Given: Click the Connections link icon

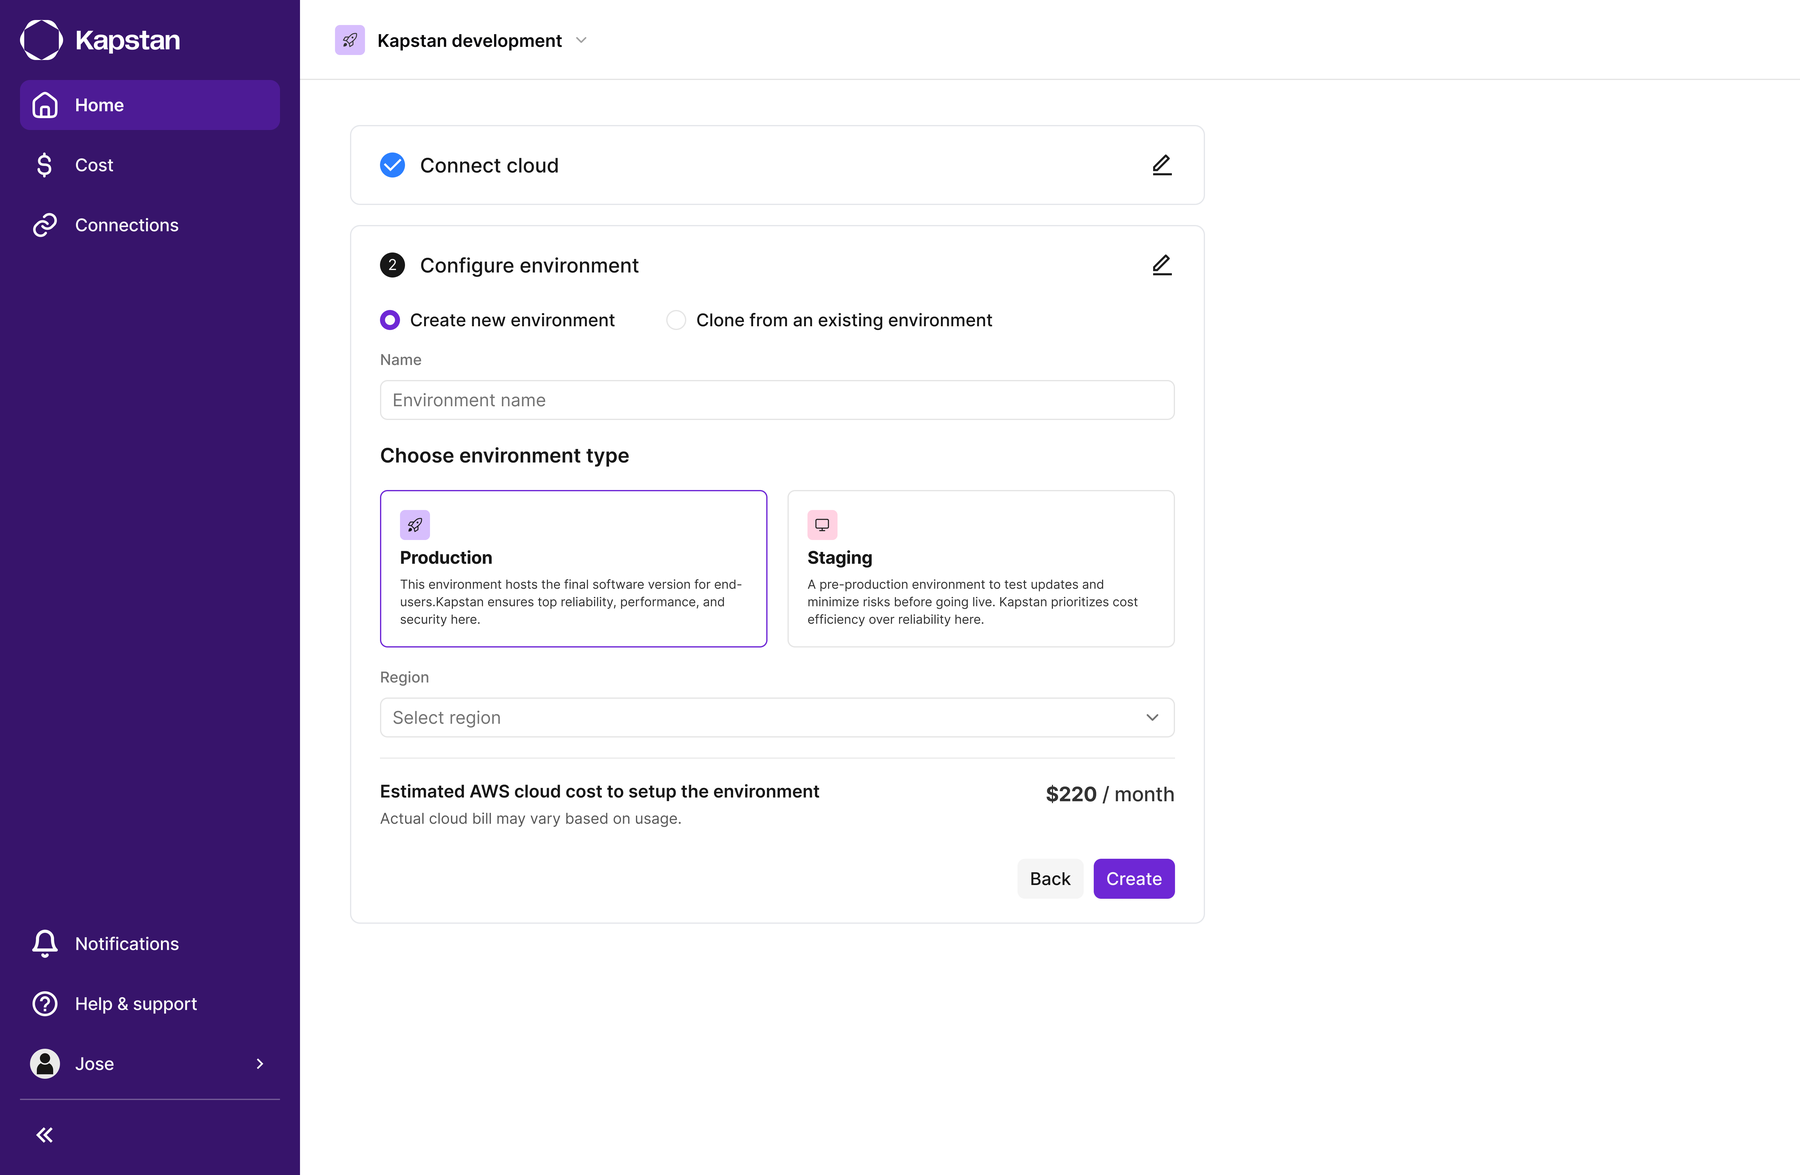Looking at the screenshot, I should point(45,225).
